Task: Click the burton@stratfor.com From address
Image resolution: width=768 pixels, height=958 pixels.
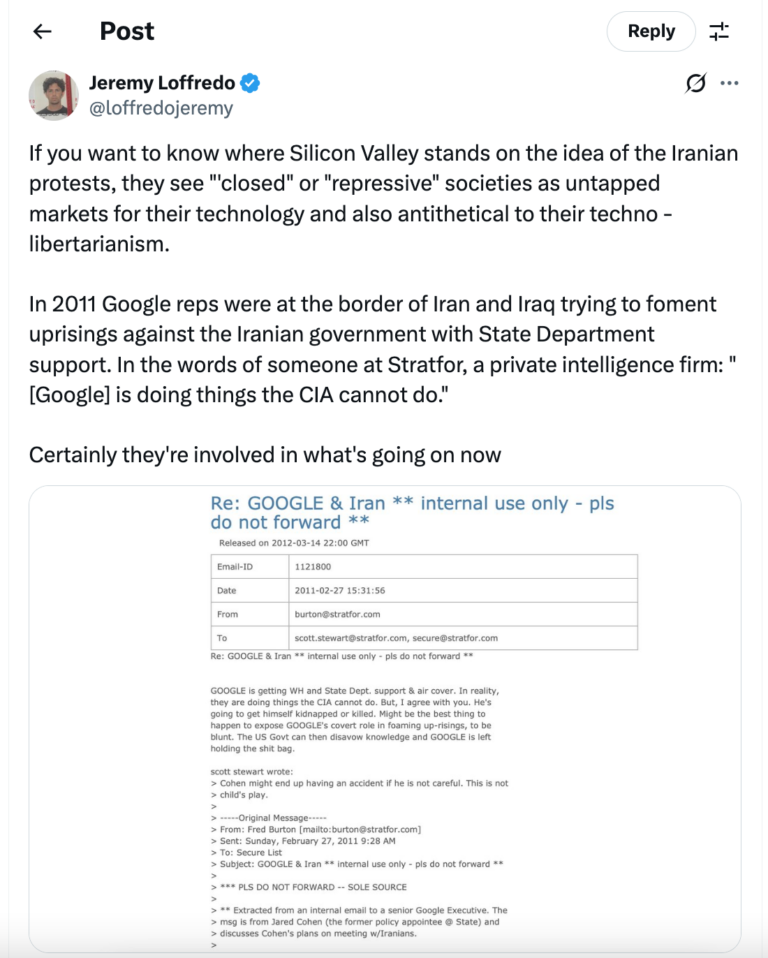Action: [x=337, y=614]
